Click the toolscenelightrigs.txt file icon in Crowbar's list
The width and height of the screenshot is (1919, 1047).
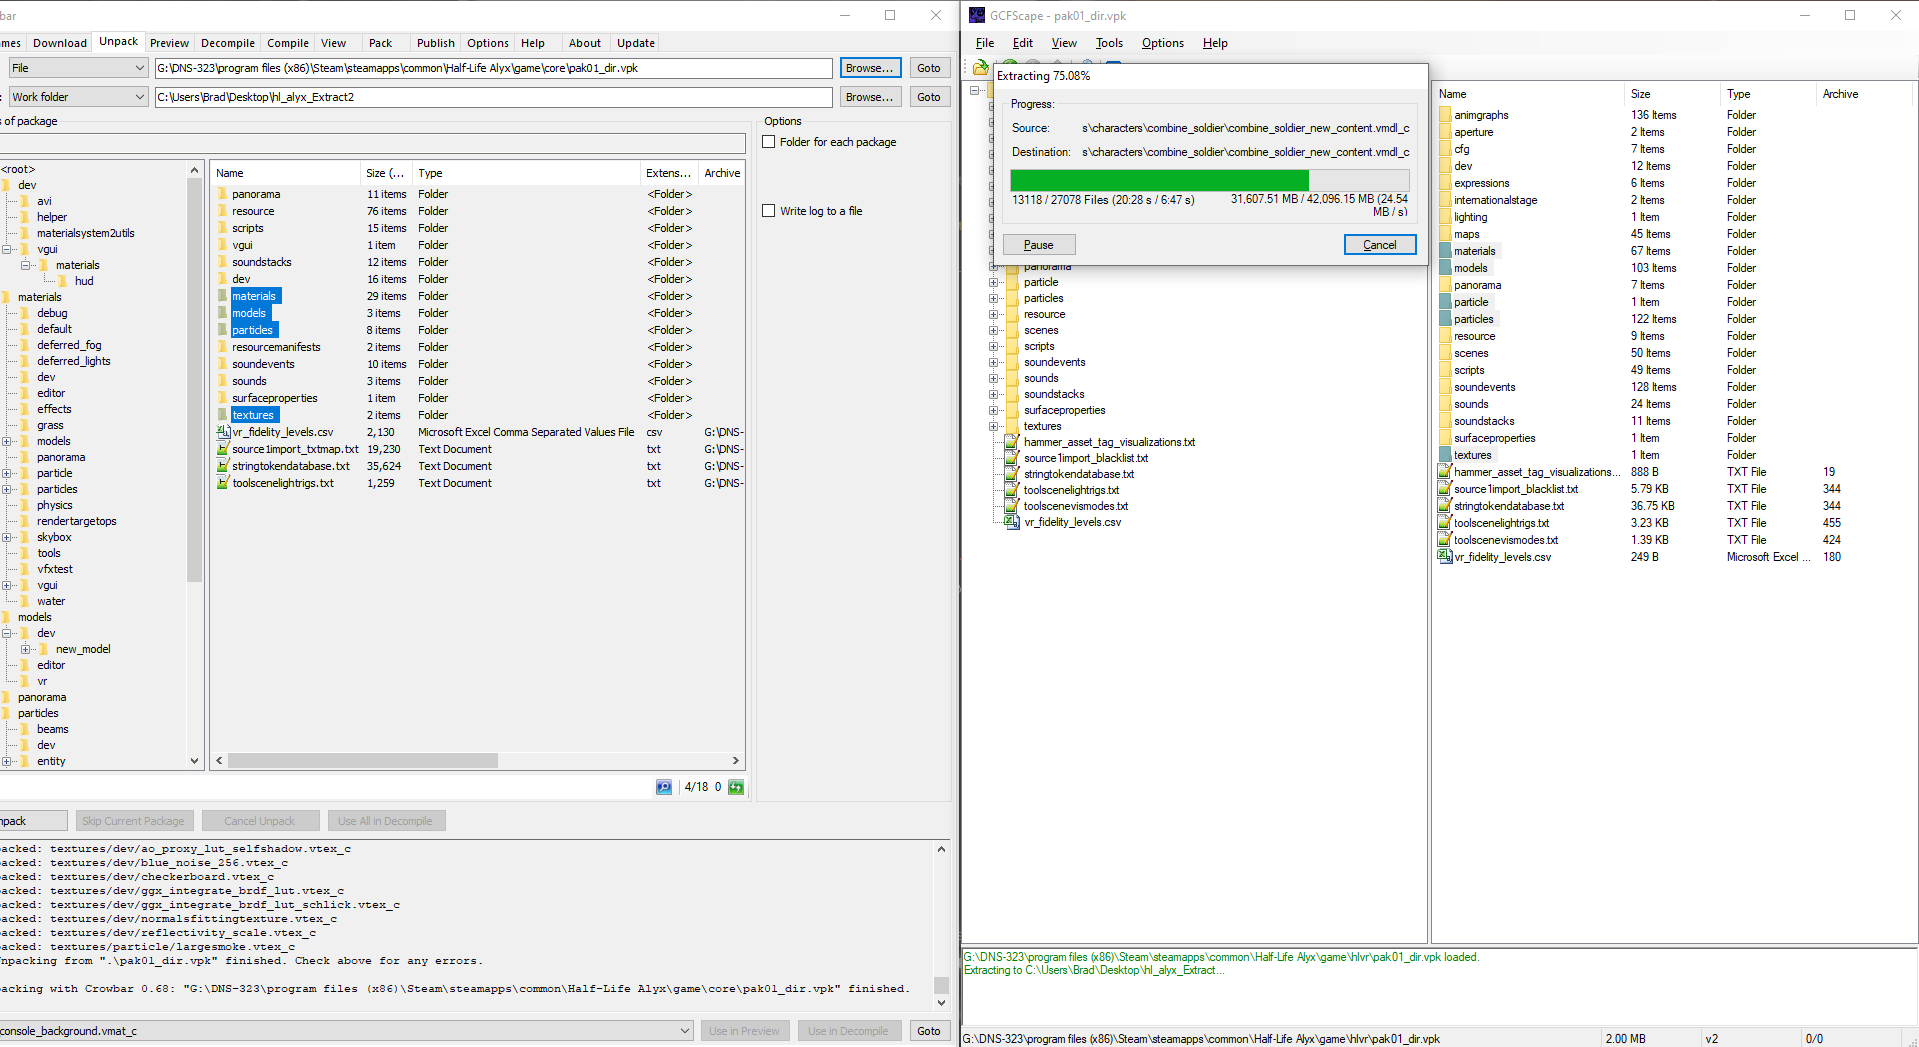pyautogui.click(x=223, y=483)
